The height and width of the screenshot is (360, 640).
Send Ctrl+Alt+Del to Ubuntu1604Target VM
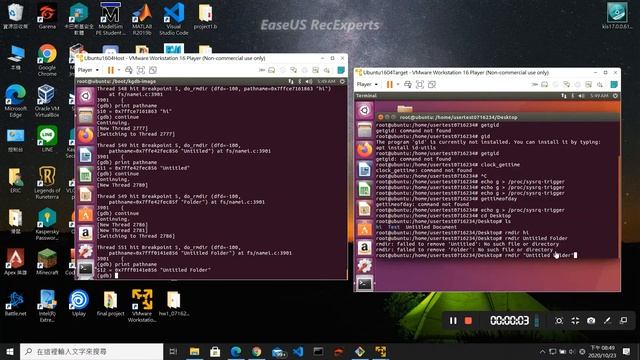click(x=408, y=84)
